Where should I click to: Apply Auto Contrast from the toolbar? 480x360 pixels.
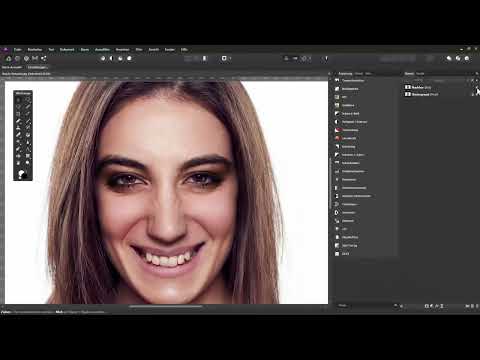click(112, 58)
